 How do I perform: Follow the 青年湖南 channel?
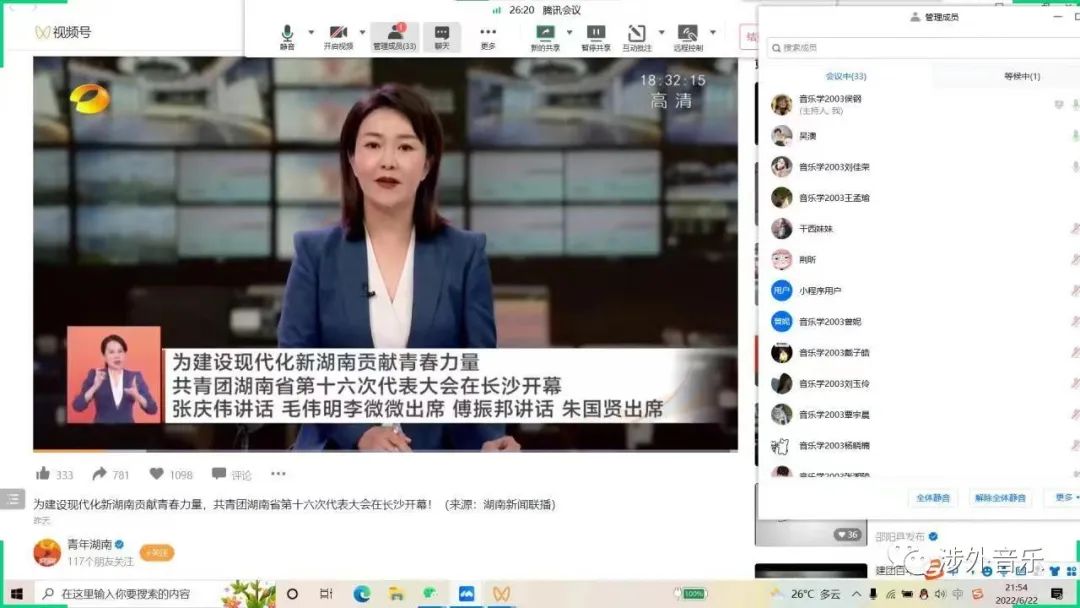(157, 553)
